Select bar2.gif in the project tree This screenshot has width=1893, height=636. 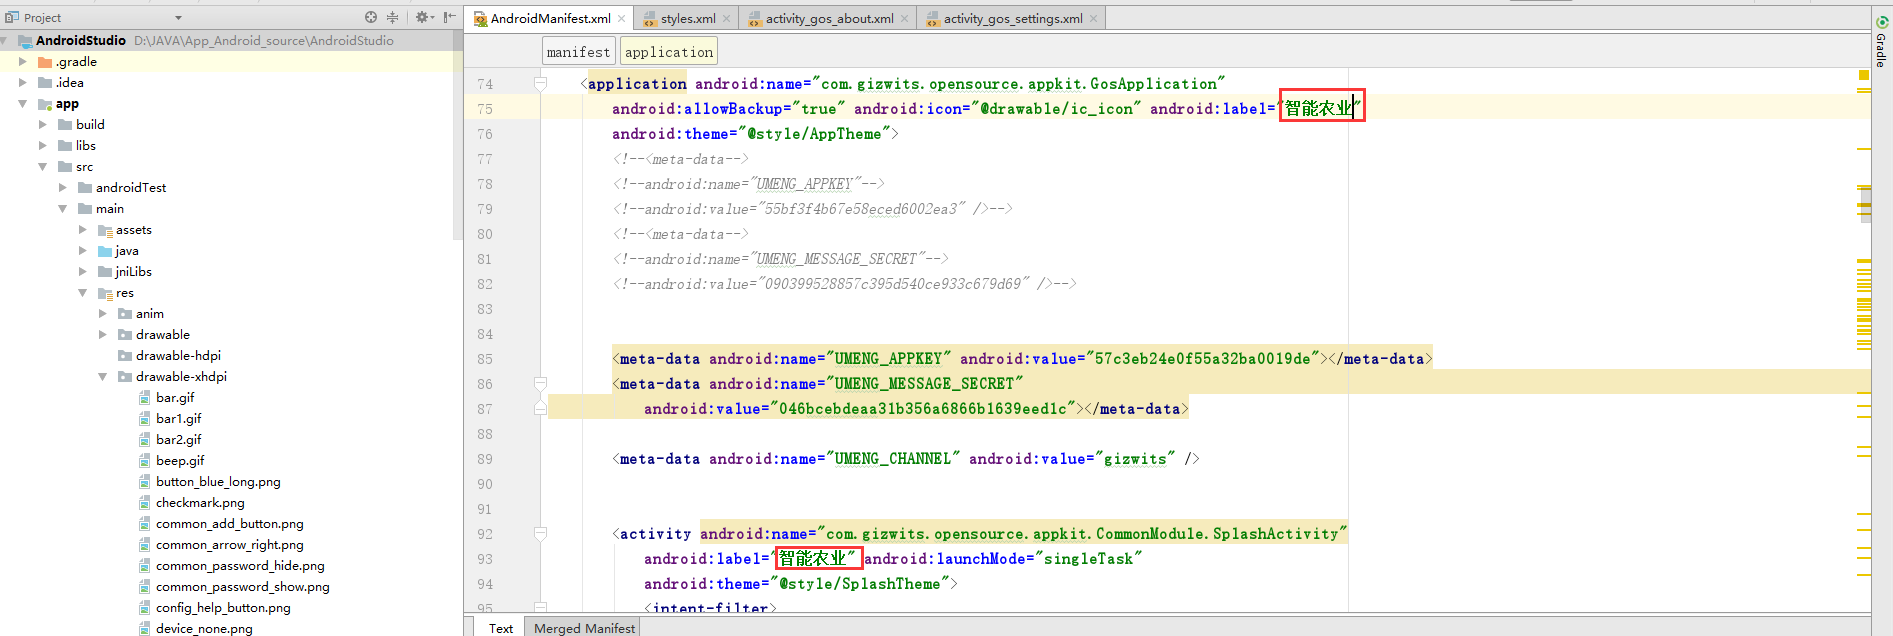(179, 440)
